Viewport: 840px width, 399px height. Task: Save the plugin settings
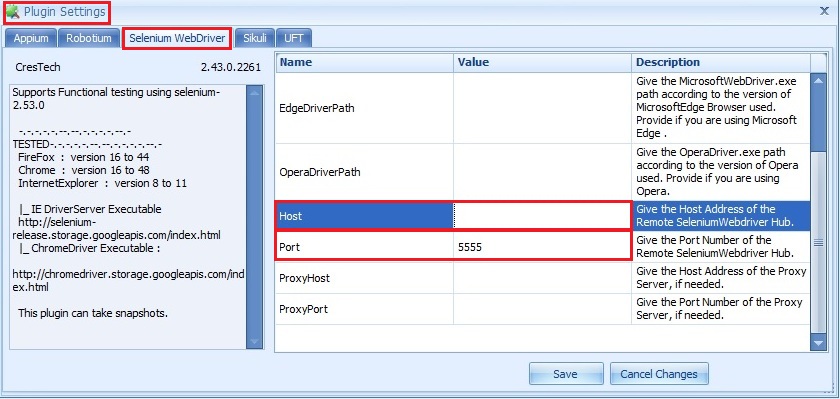pyautogui.click(x=566, y=374)
